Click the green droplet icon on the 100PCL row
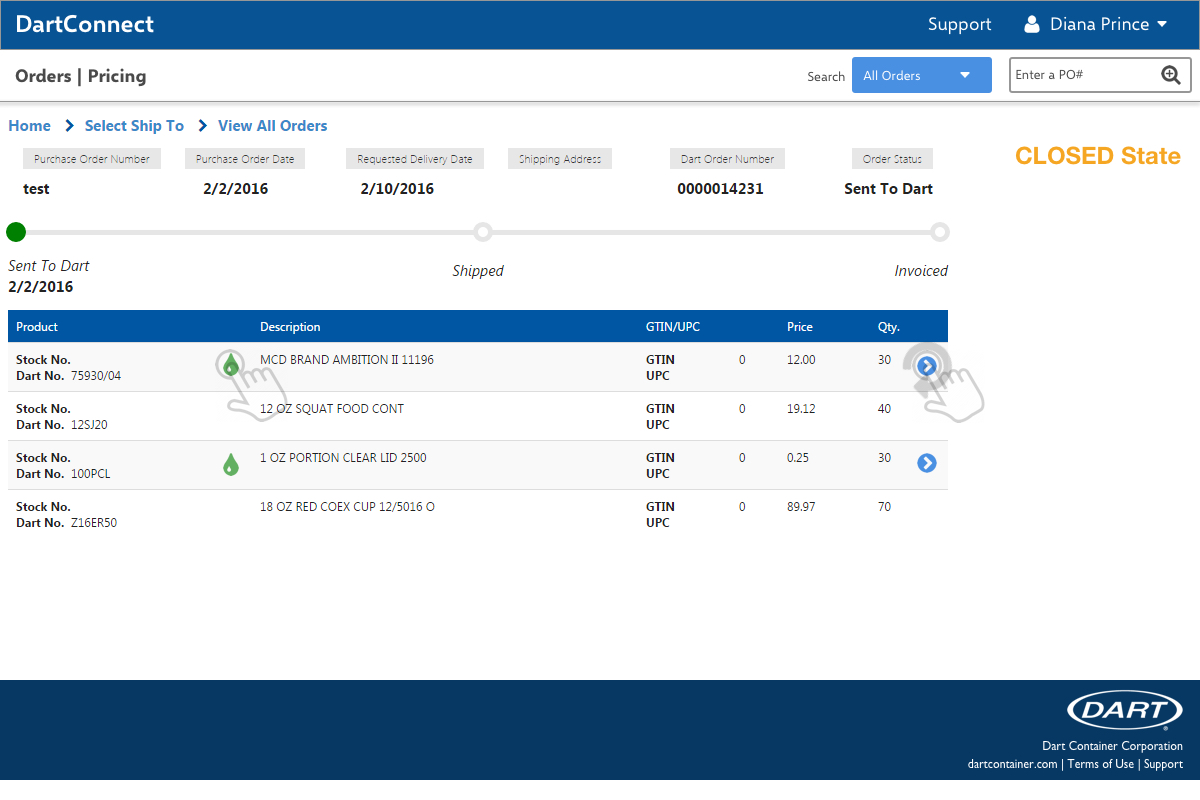1200x800 pixels. click(x=231, y=464)
